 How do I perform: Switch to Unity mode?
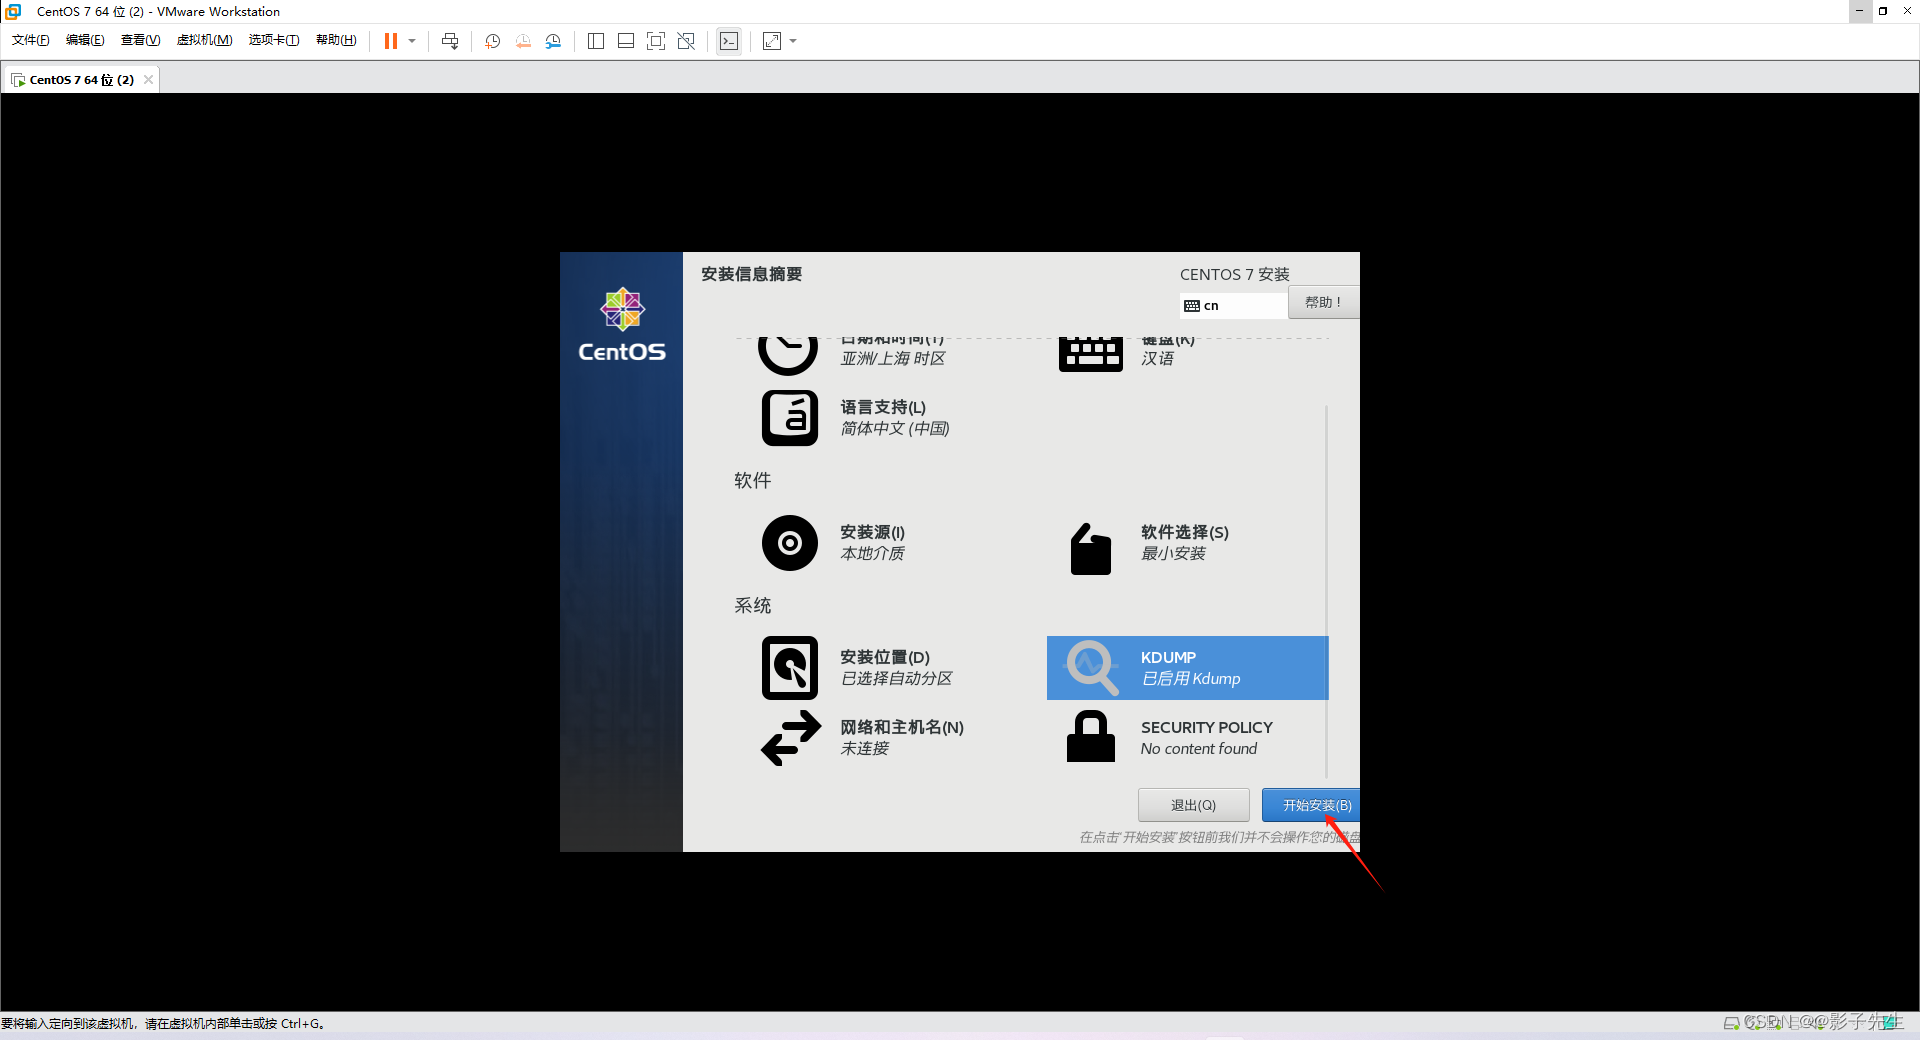pos(686,41)
